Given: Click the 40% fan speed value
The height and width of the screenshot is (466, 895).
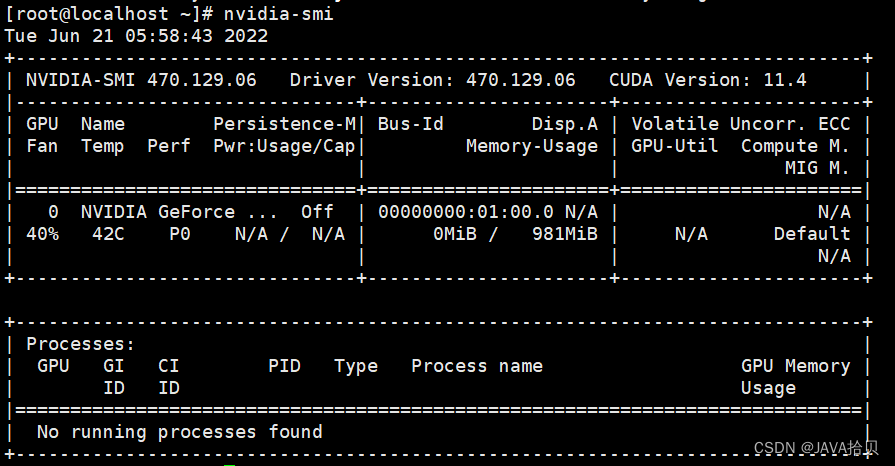Looking at the screenshot, I should 42,234.
